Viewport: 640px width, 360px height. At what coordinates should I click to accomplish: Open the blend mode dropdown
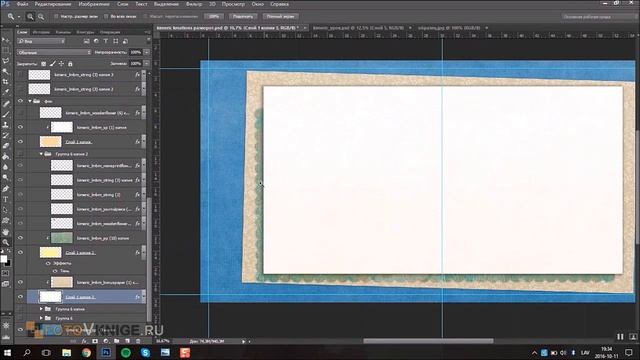tap(54, 52)
